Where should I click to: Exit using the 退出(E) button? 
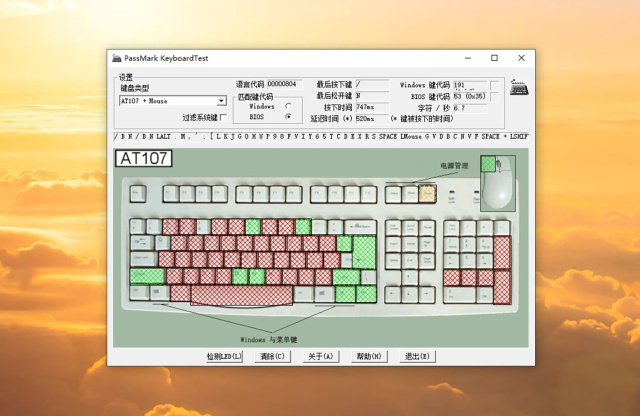417,356
